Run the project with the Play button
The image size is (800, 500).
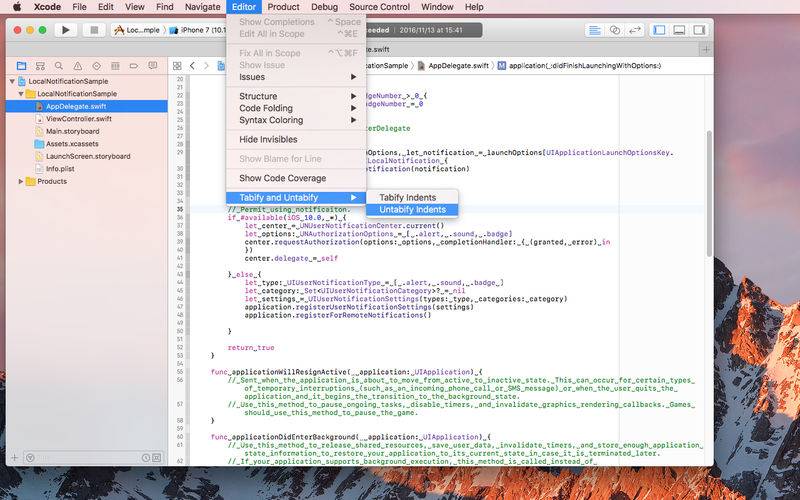click(x=65, y=30)
